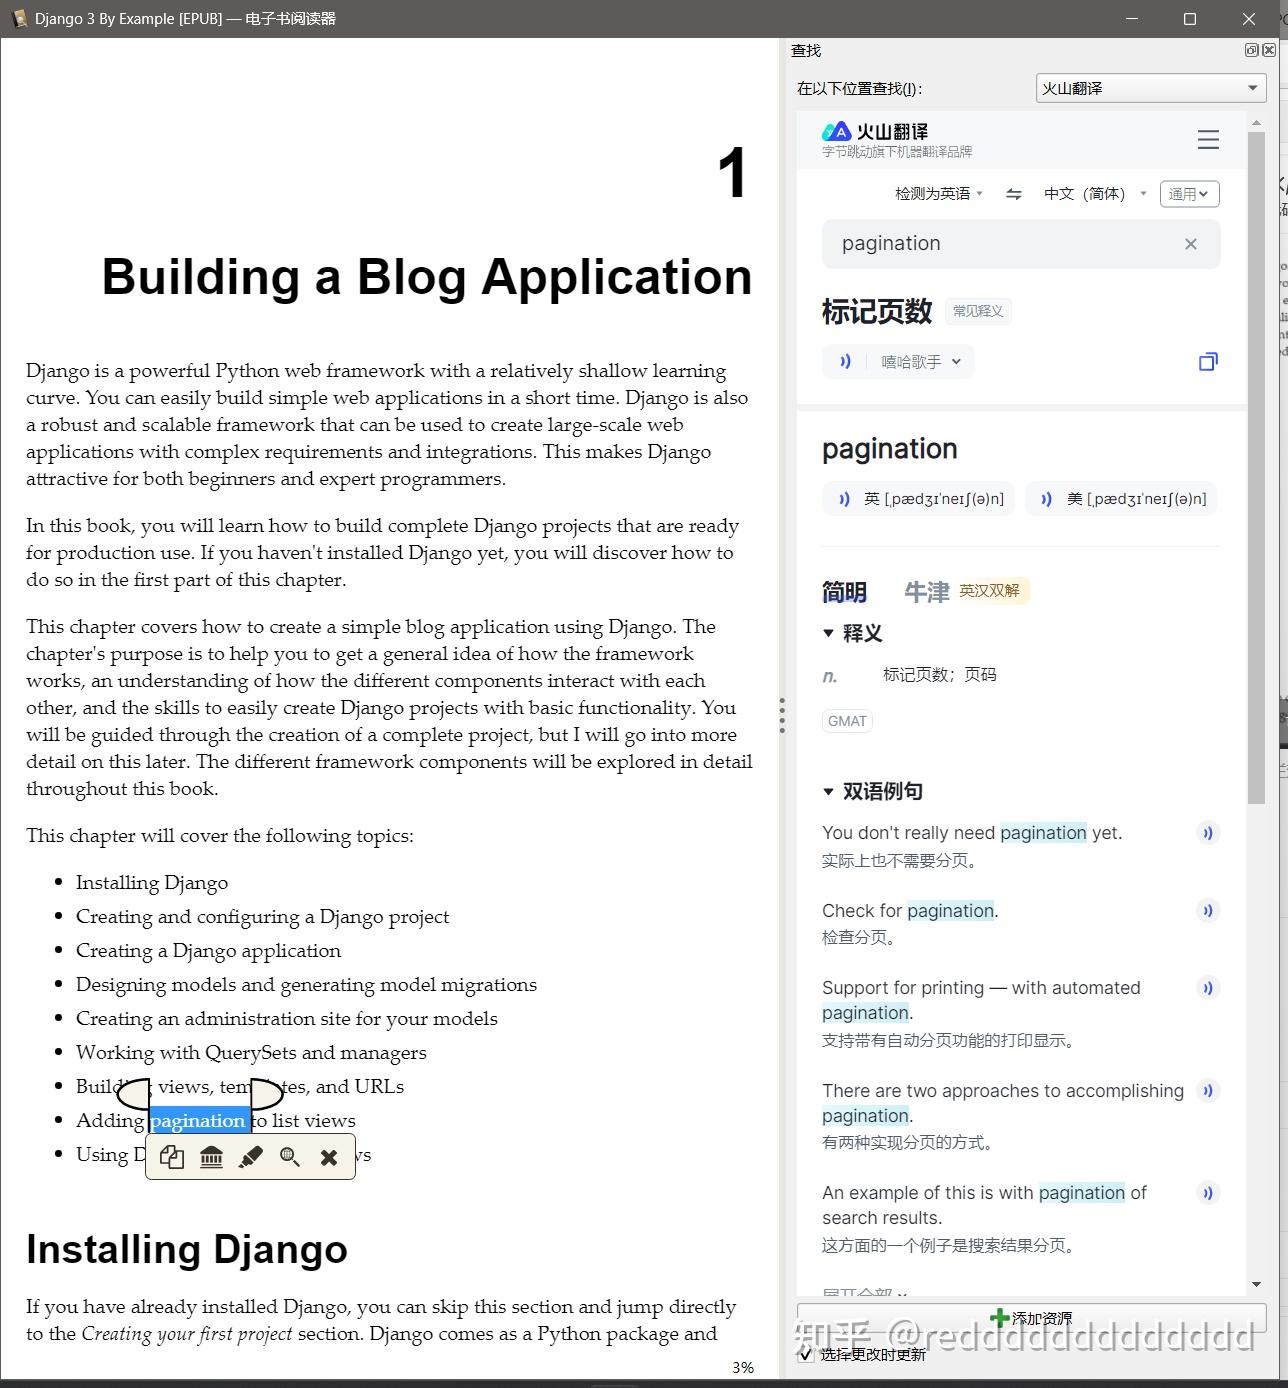
Task: Play audio for "Support for printing" sentence
Action: [1208, 988]
